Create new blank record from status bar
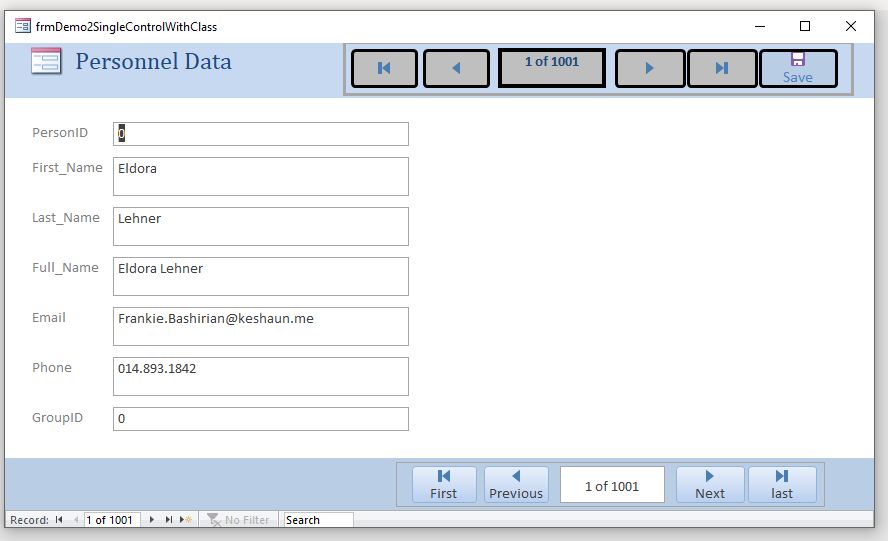 (185, 519)
